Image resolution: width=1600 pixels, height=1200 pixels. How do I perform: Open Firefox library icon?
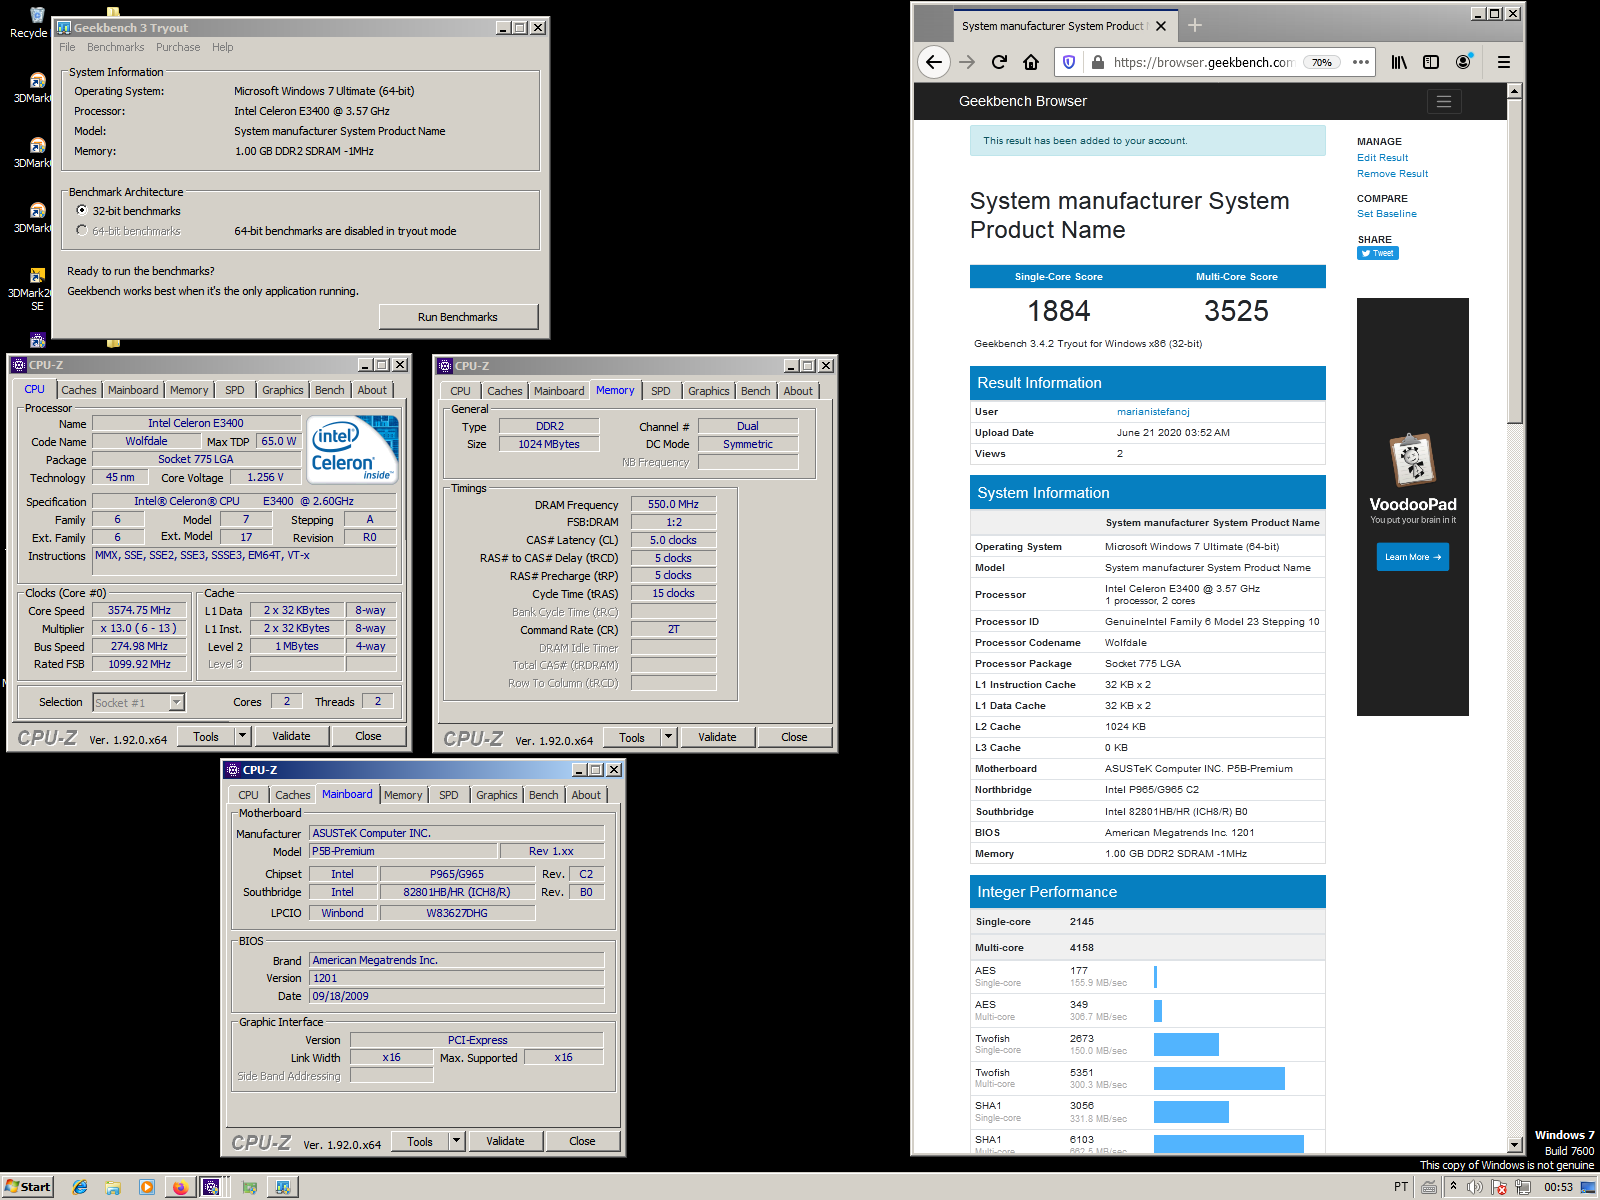(1399, 62)
